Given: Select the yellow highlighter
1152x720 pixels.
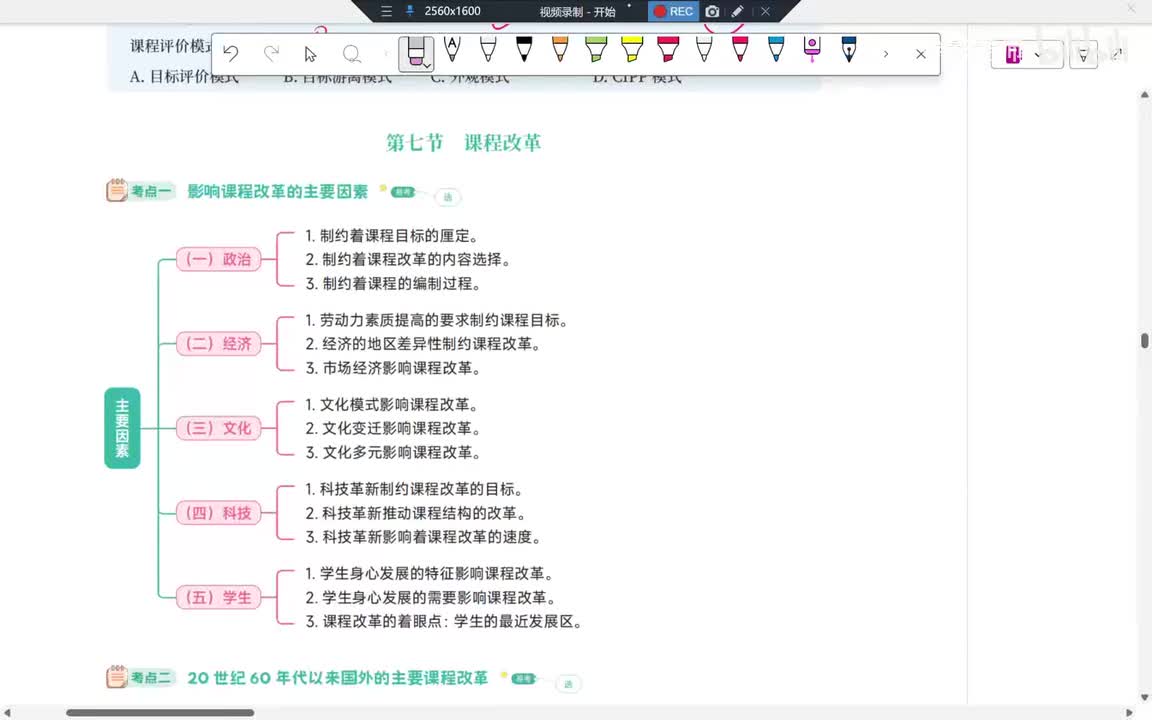Looking at the screenshot, I should (632, 49).
